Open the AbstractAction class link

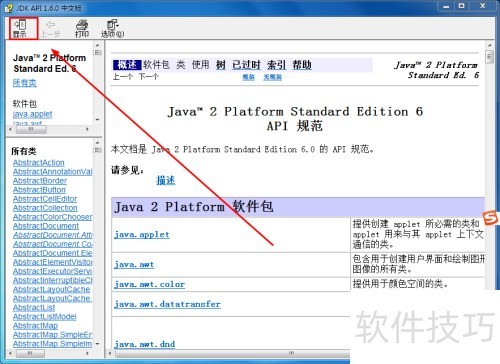click(39, 163)
